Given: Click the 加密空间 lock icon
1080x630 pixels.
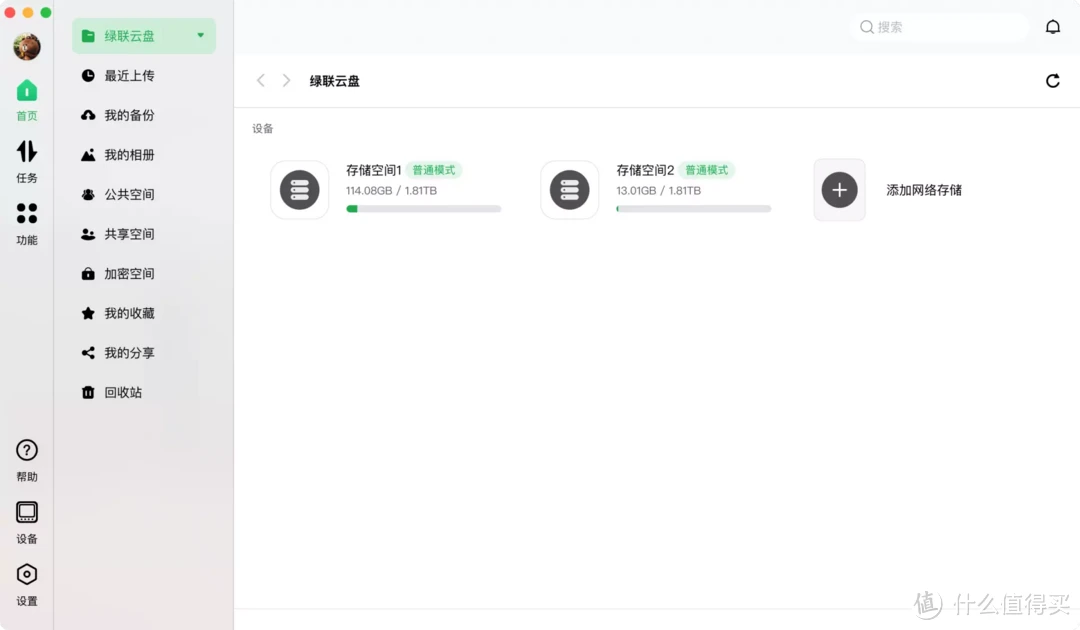Looking at the screenshot, I should coord(88,273).
